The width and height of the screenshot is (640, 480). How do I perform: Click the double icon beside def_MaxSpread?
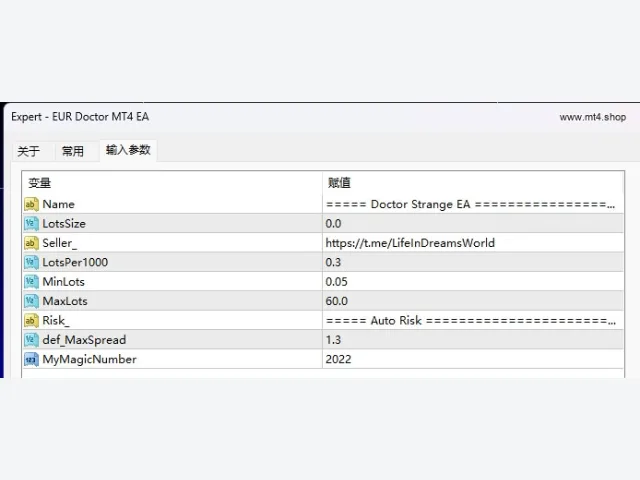pos(31,340)
